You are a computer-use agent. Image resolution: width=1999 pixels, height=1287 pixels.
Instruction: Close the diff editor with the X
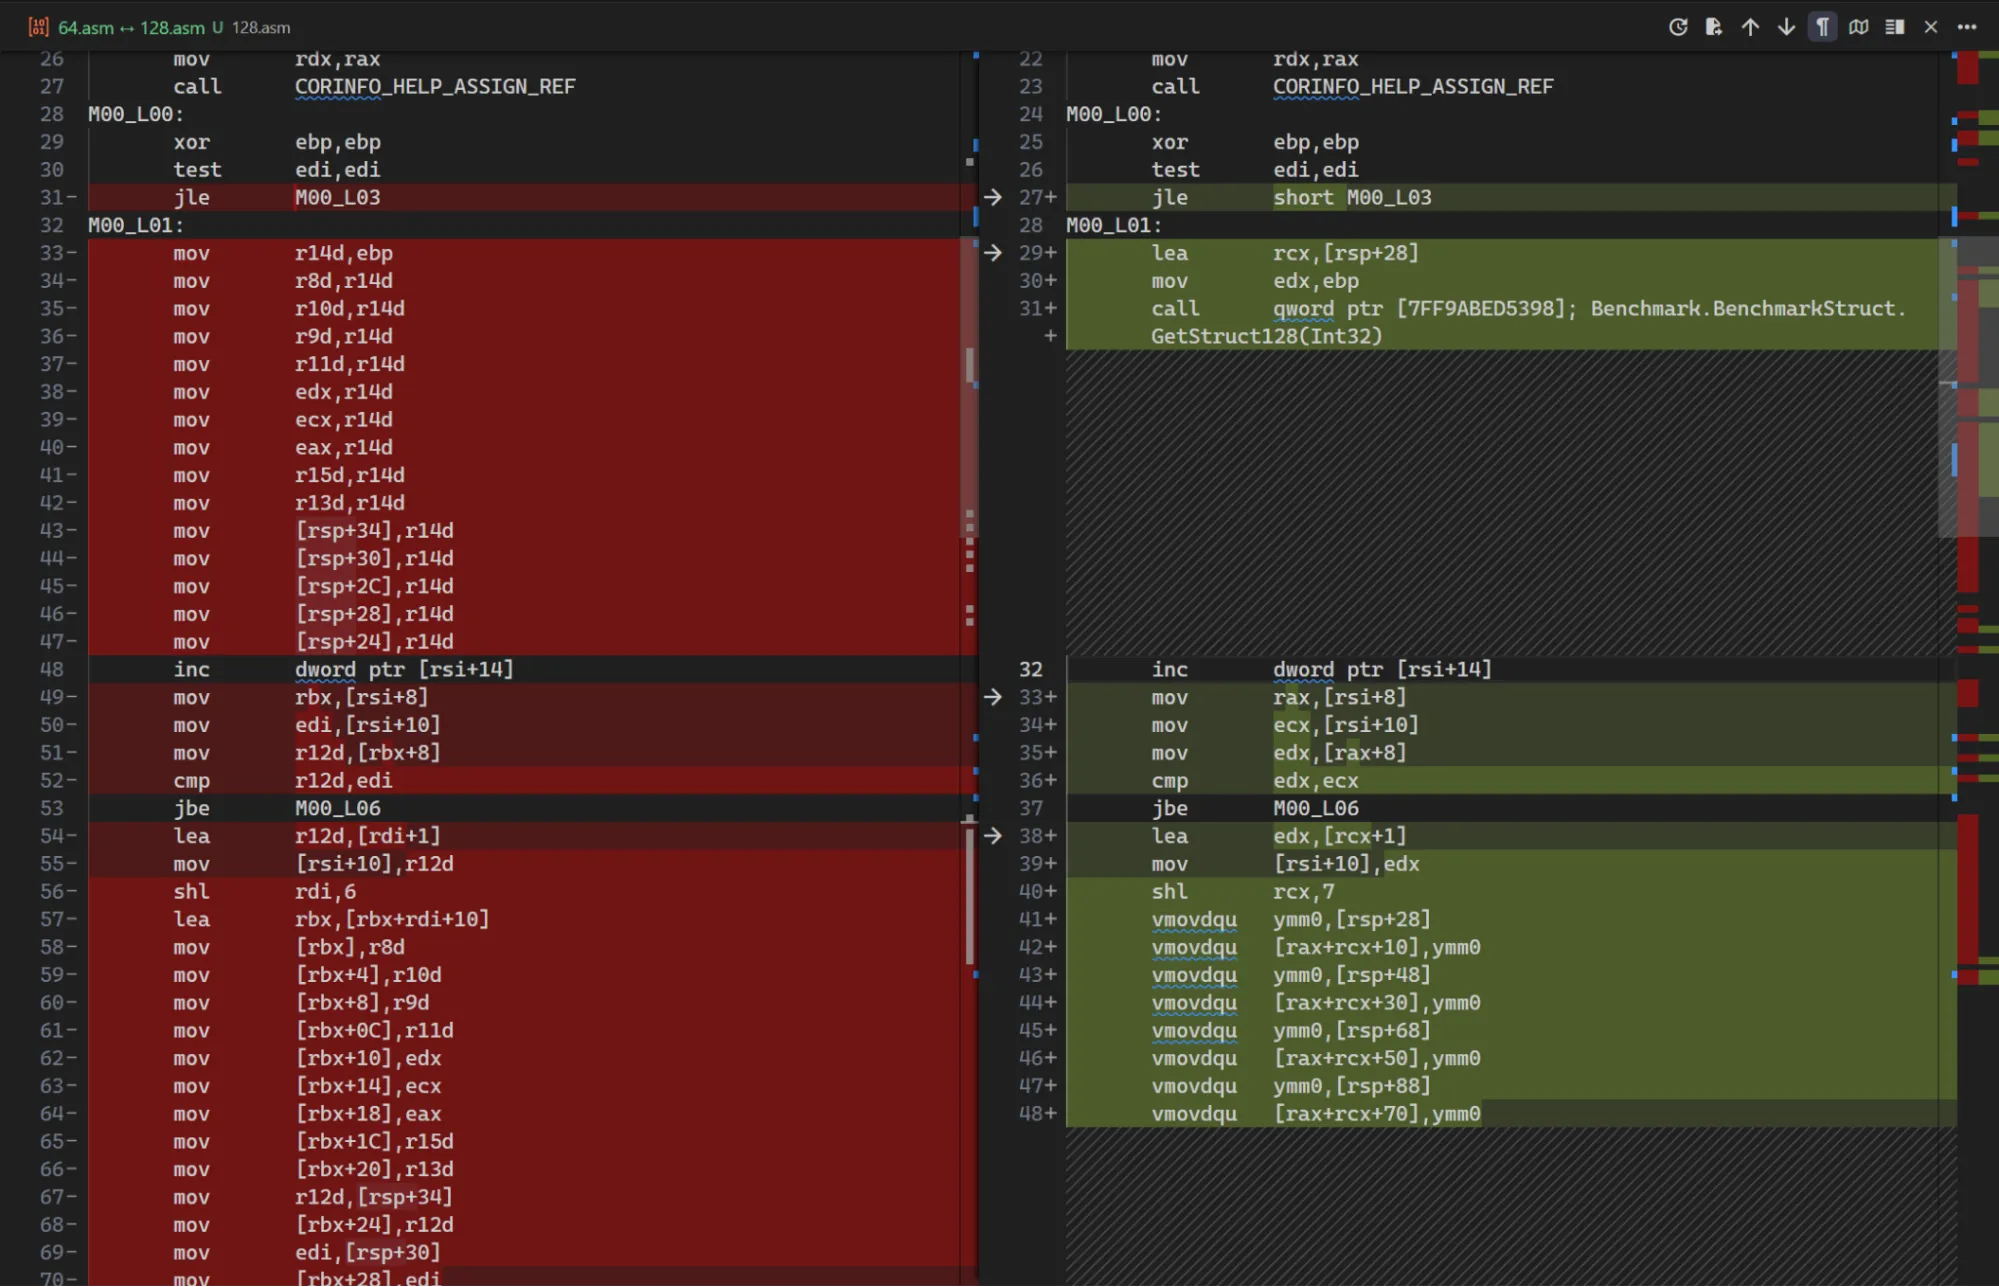tap(1931, 27)
